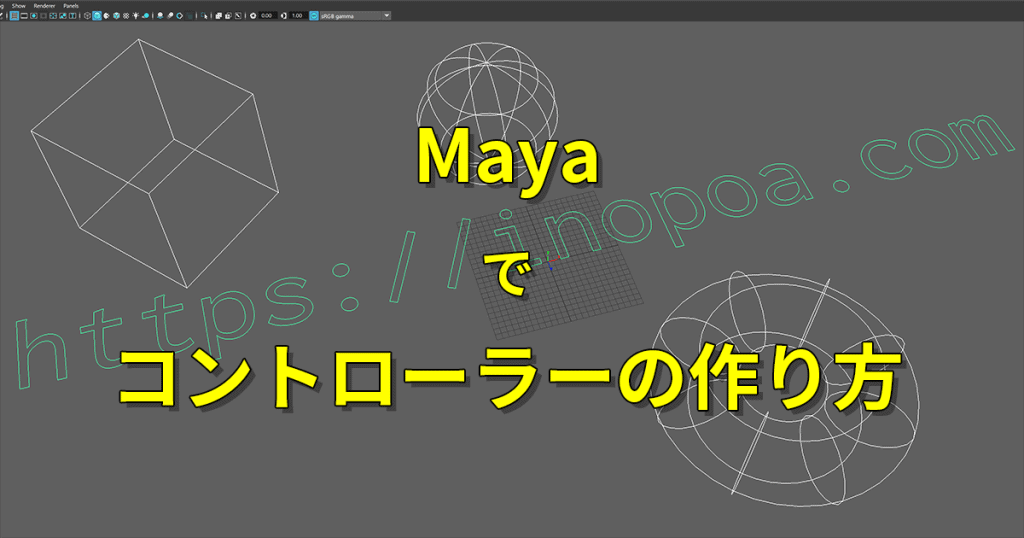Click the Gamma value field 1.00

point(297,16)
